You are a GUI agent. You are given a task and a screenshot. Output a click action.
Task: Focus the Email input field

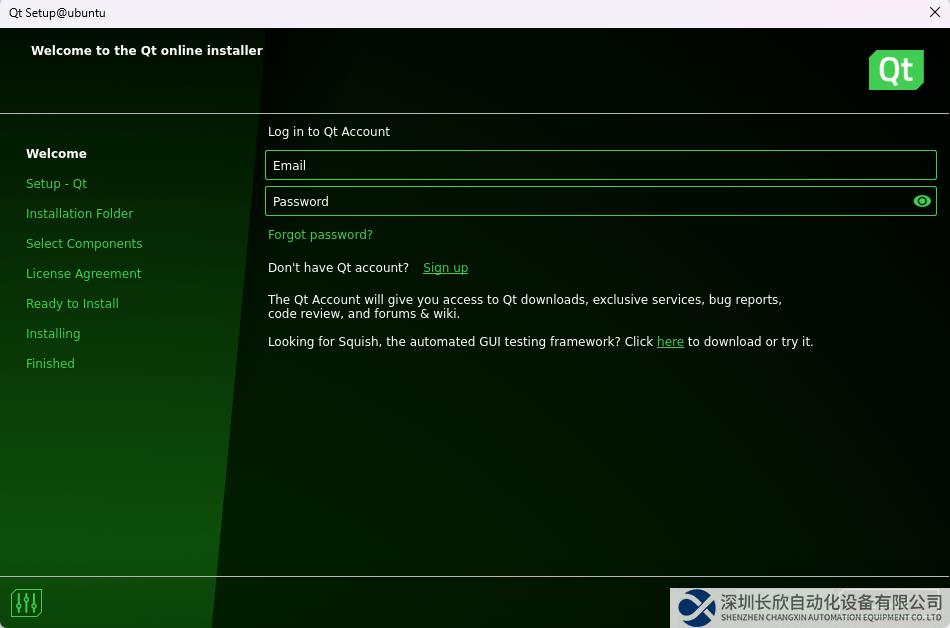point(600,165)
